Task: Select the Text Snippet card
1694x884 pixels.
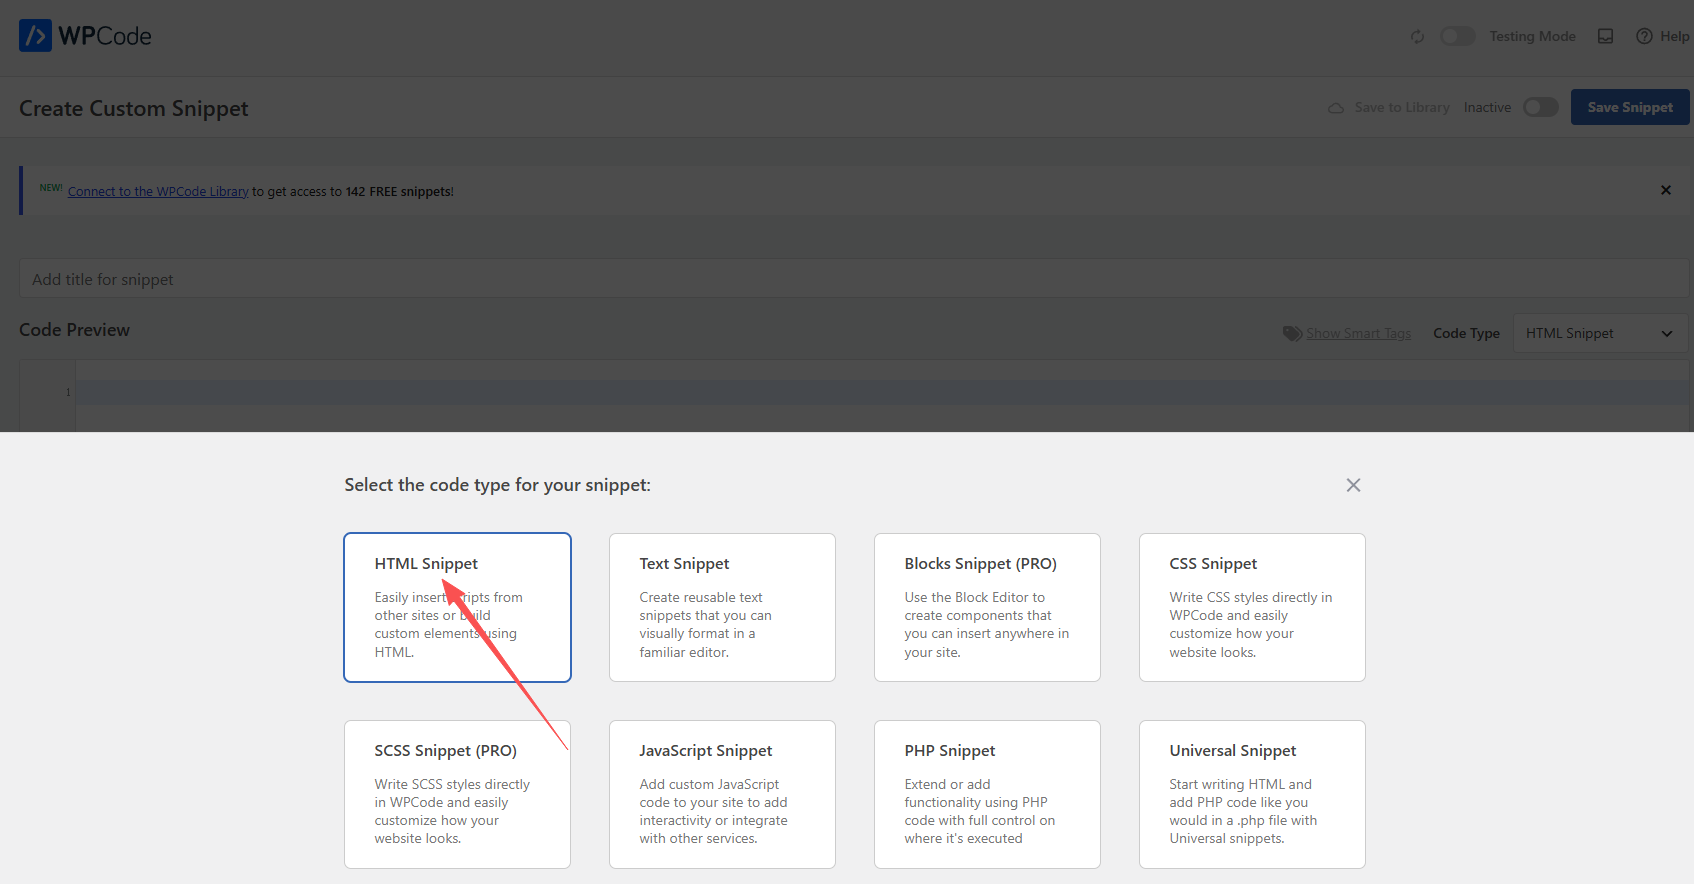Action: pos(722,607)
